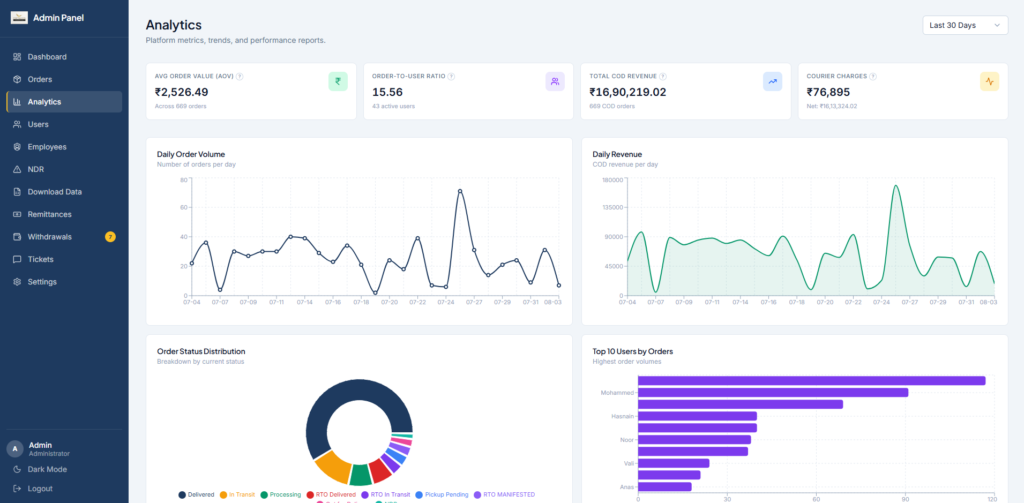Open the NDR section
The height and width of the screenshot is (503, 1024).
point(64,169)
